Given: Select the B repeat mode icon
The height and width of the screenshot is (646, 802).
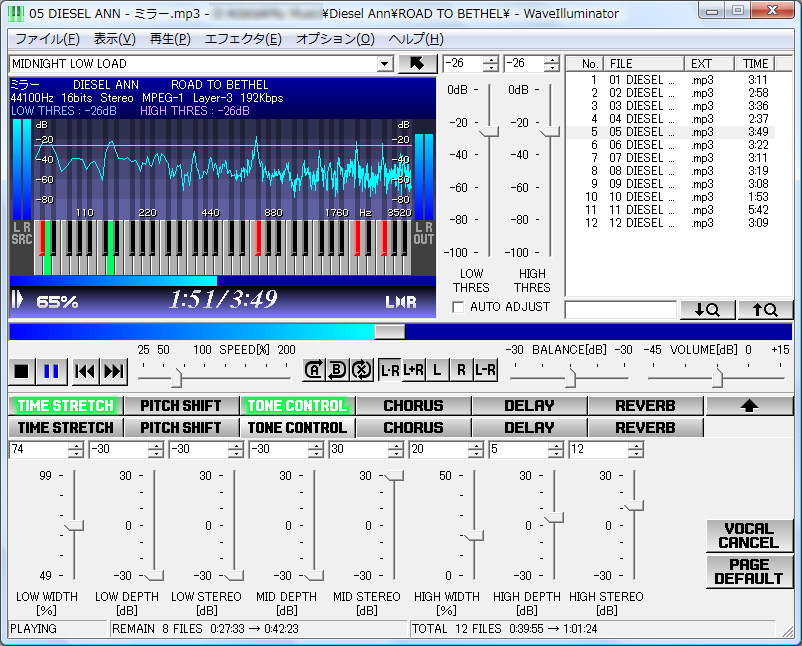Looking at the screenshot, I should click(337, 369).
